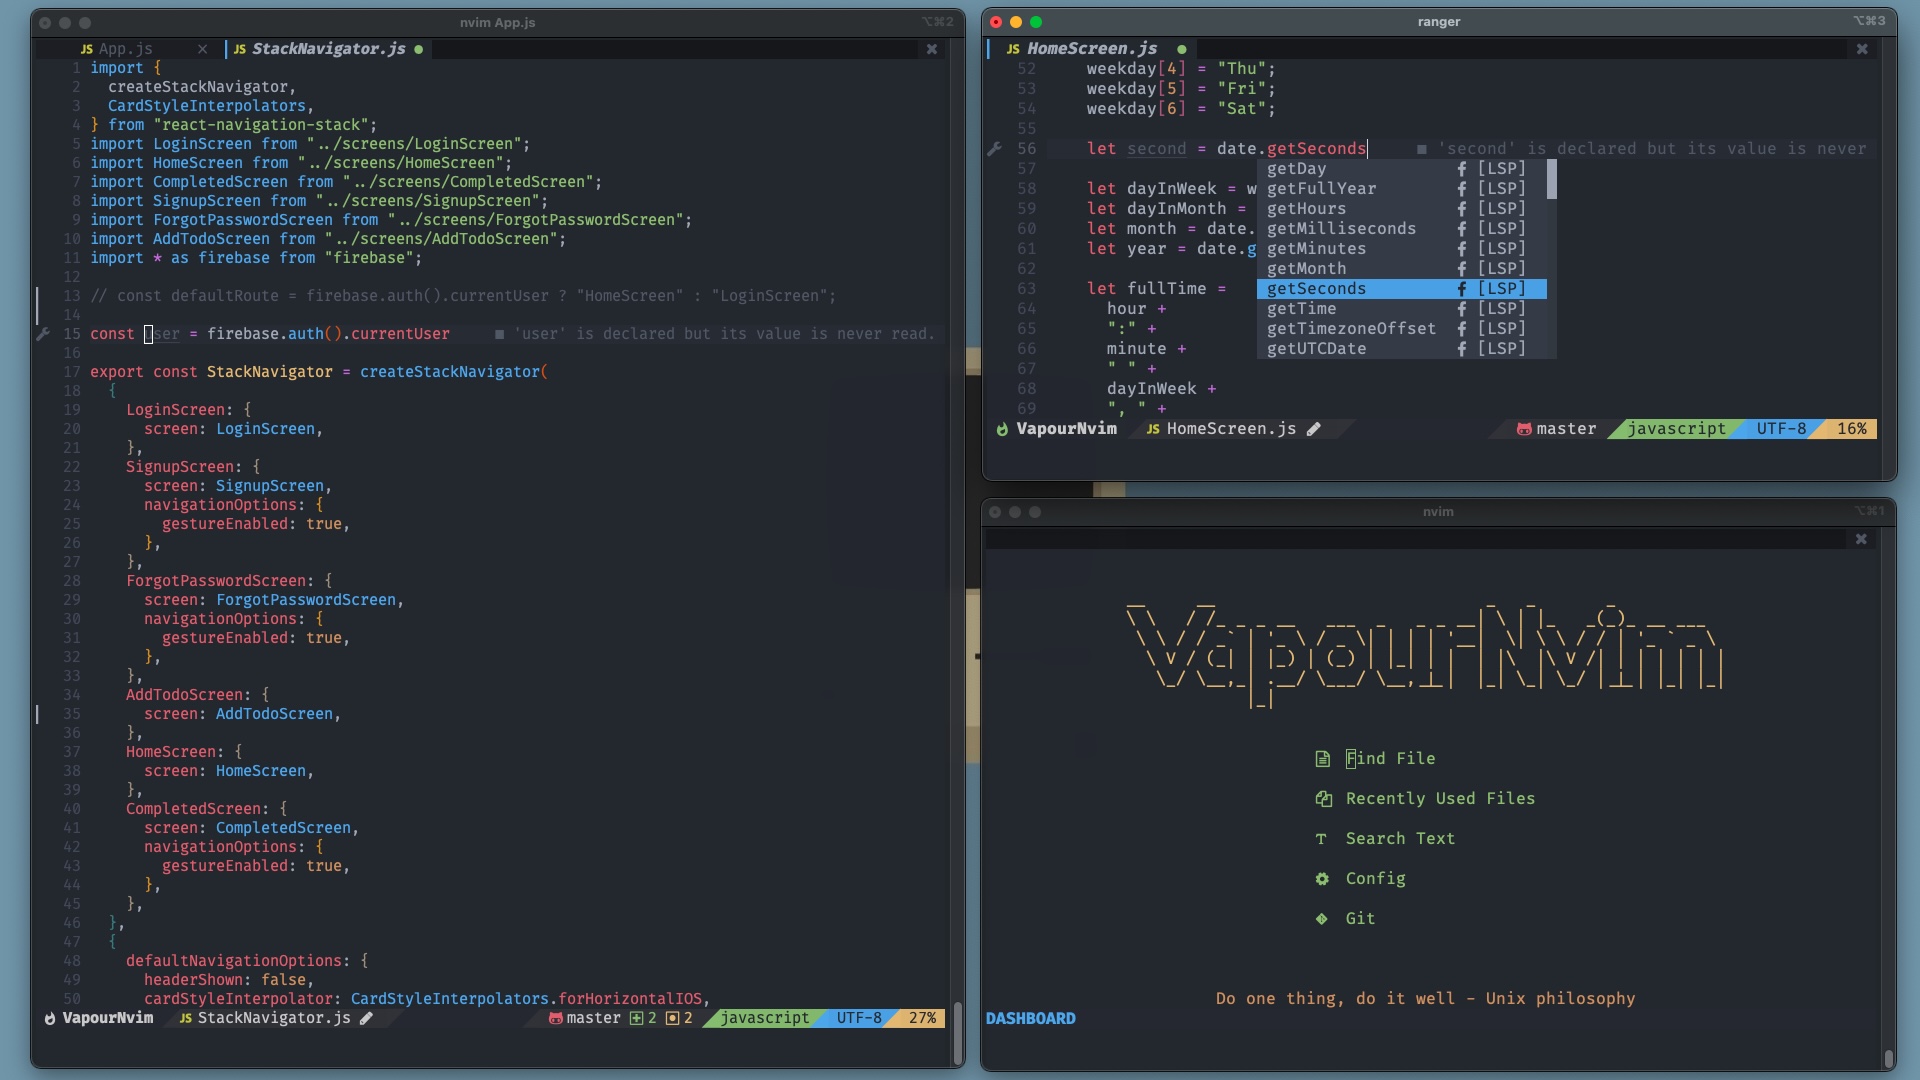Click the wrench diagnostic icon on line 15
This screenshot has width=1920, height=1080.
point(43,334)
